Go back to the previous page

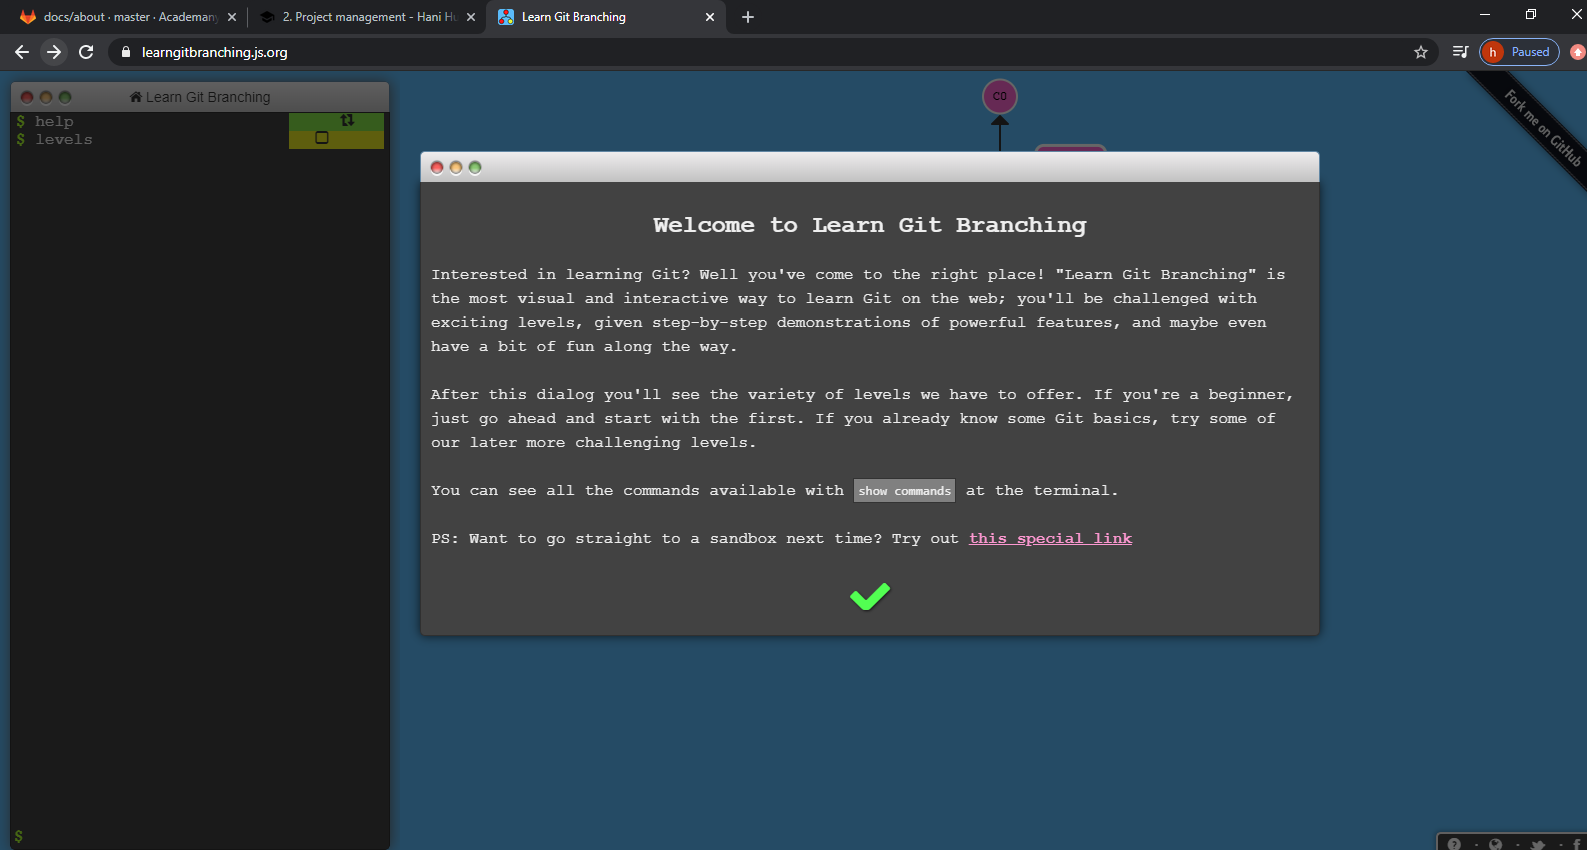pos(22,52)
